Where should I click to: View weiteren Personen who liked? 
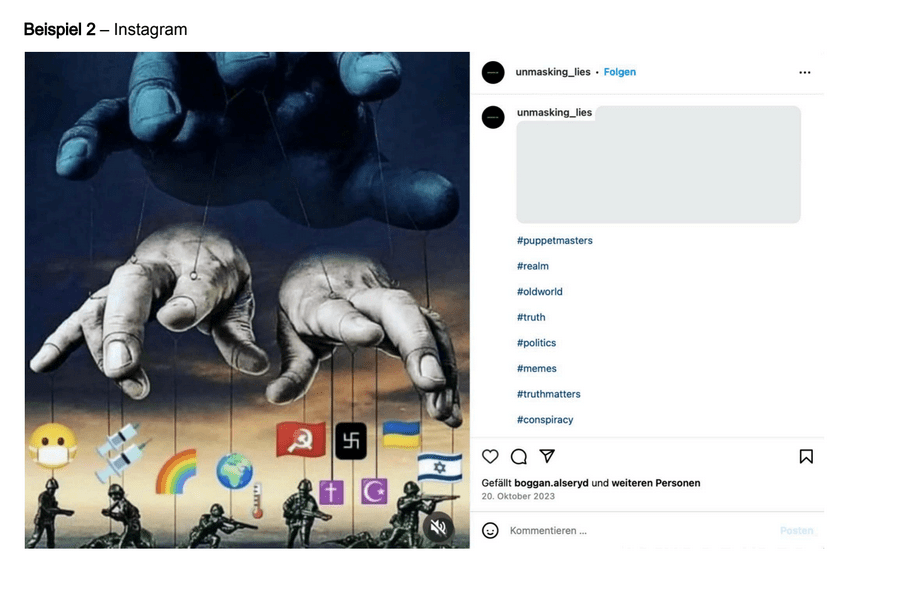(x=655, y=483)
